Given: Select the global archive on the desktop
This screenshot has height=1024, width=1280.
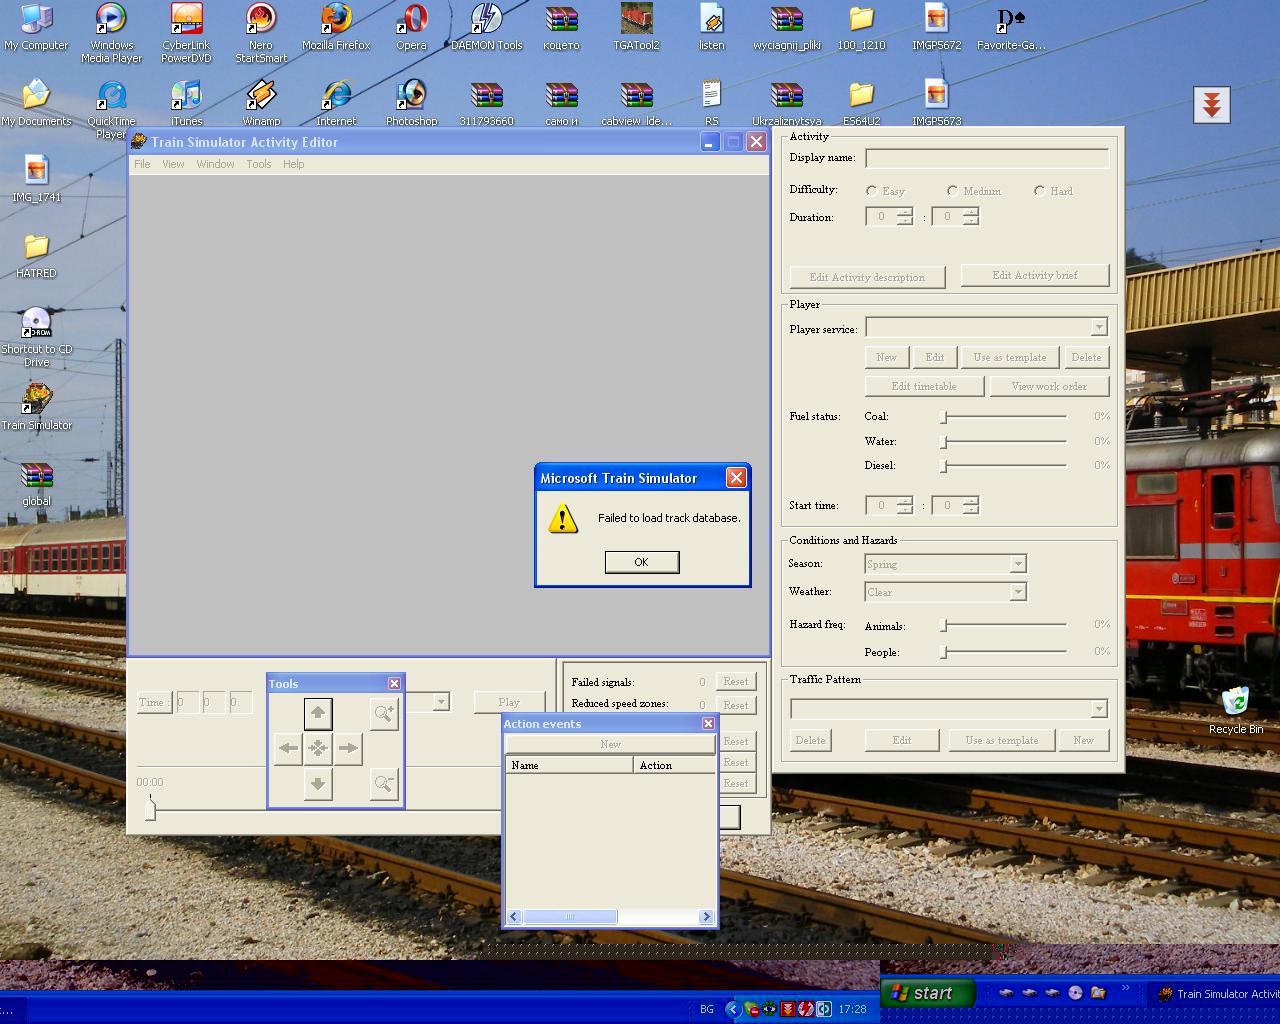Looking at the screenshot, I should [x=36, y=483].
